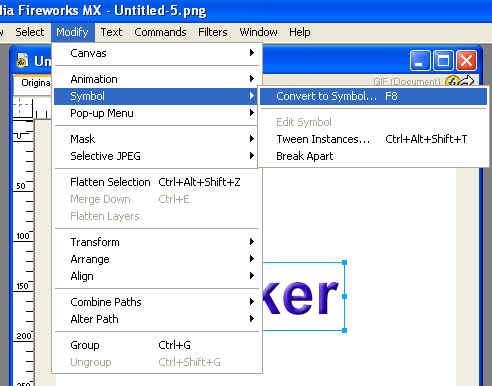Click the vertical ruler near 100 mark
This screenshot has width=492, height=386.
coord(23,236)
